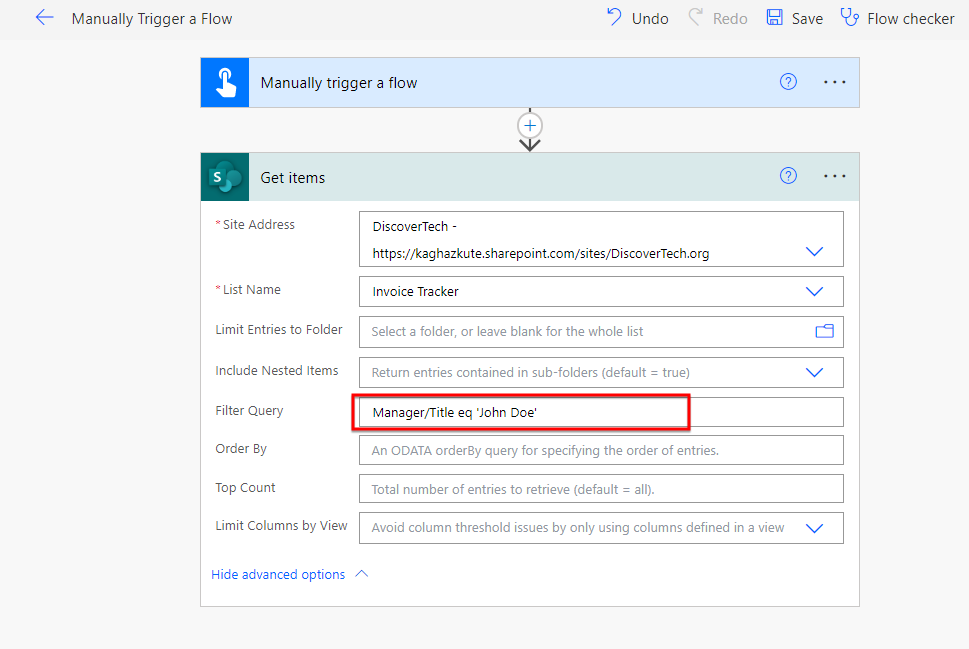Open the folder picker for Limit Entries to Folder

(x=824, y=331)
